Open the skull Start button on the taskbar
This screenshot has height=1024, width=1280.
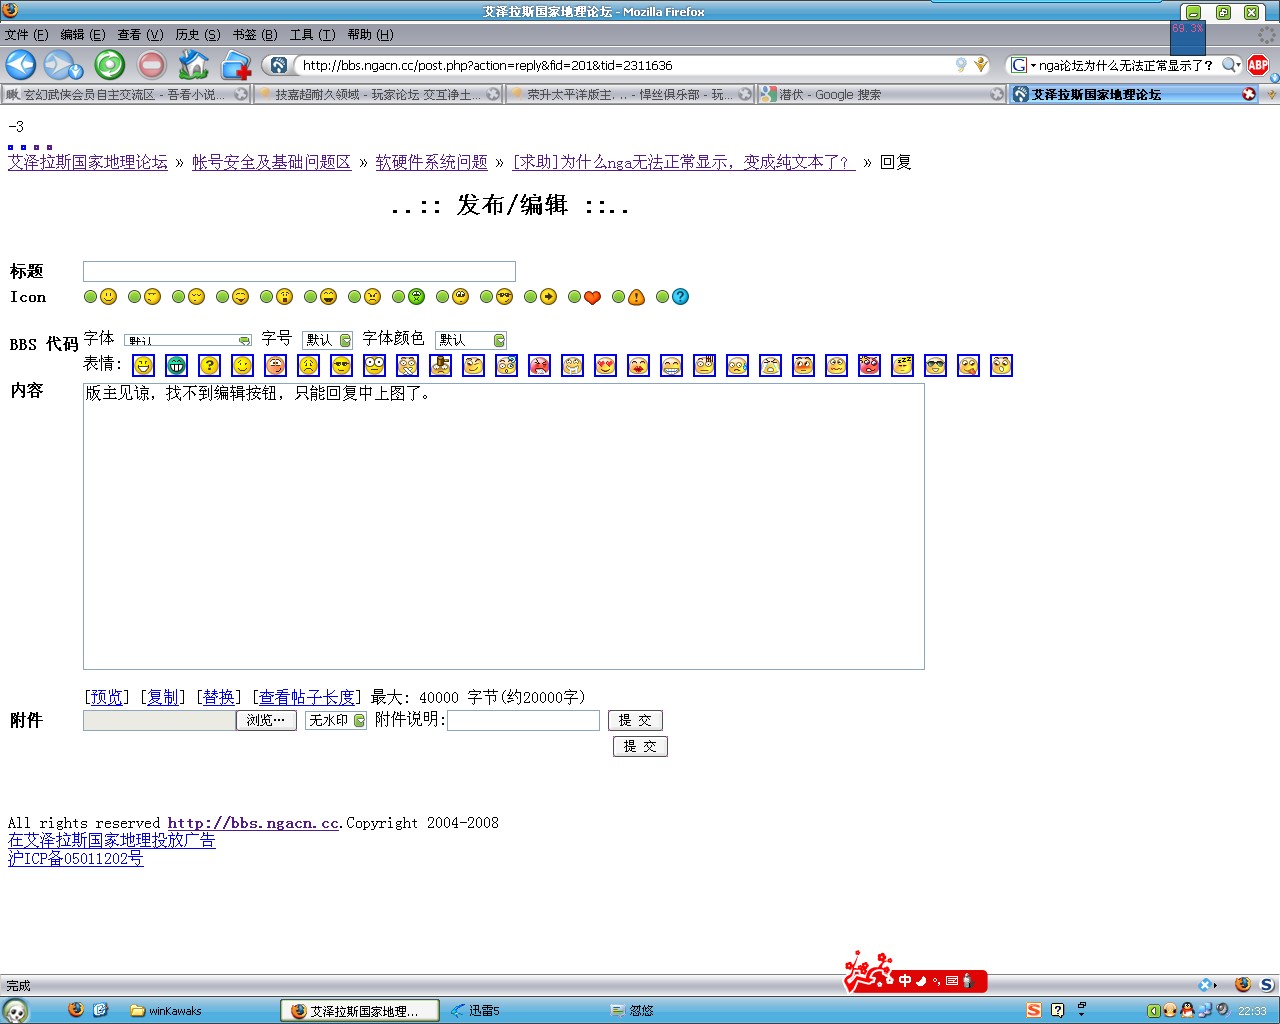16,1010
